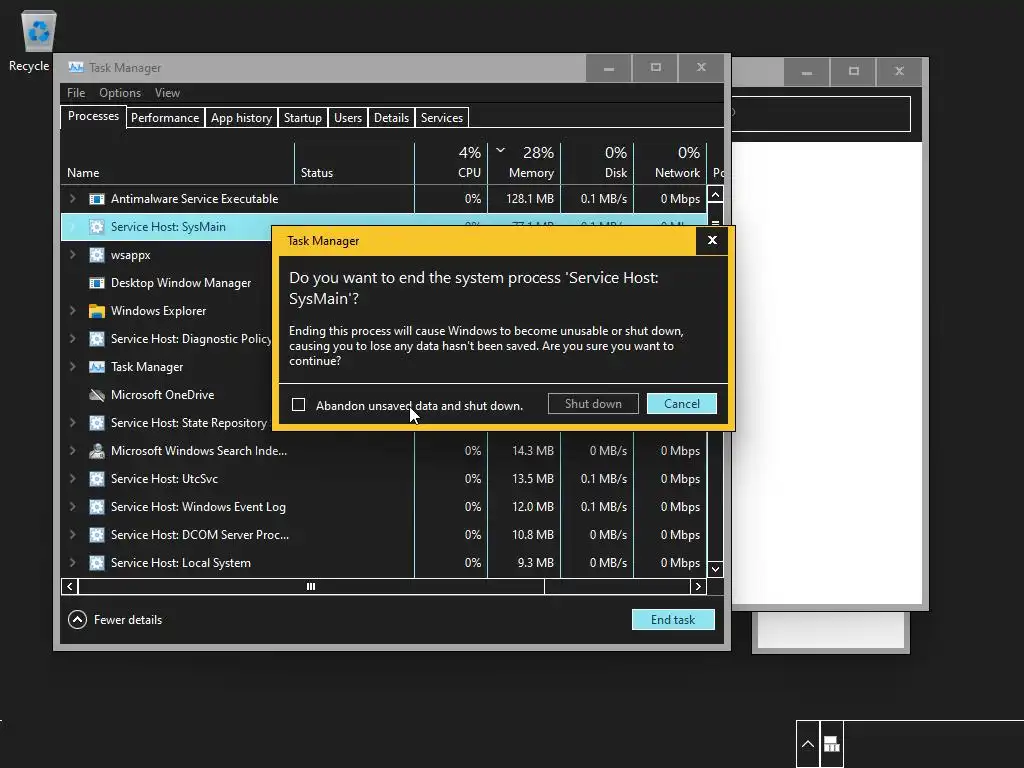Image resolution: width=1024 pixels, height=768 pixels.
Task: Switch to the Users tab
Action: [x=347, y=118]
